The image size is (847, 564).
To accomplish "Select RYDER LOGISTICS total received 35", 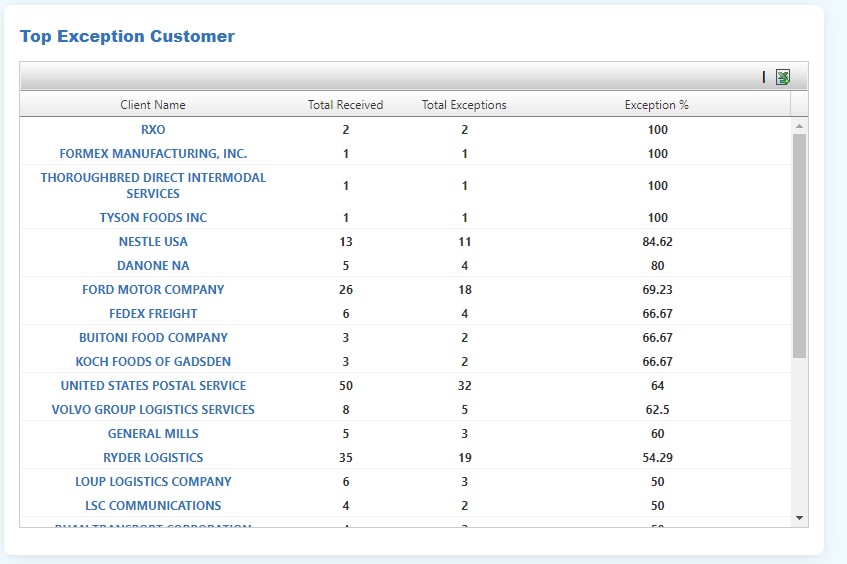I will pyautogui.click(x=346, y=458).
